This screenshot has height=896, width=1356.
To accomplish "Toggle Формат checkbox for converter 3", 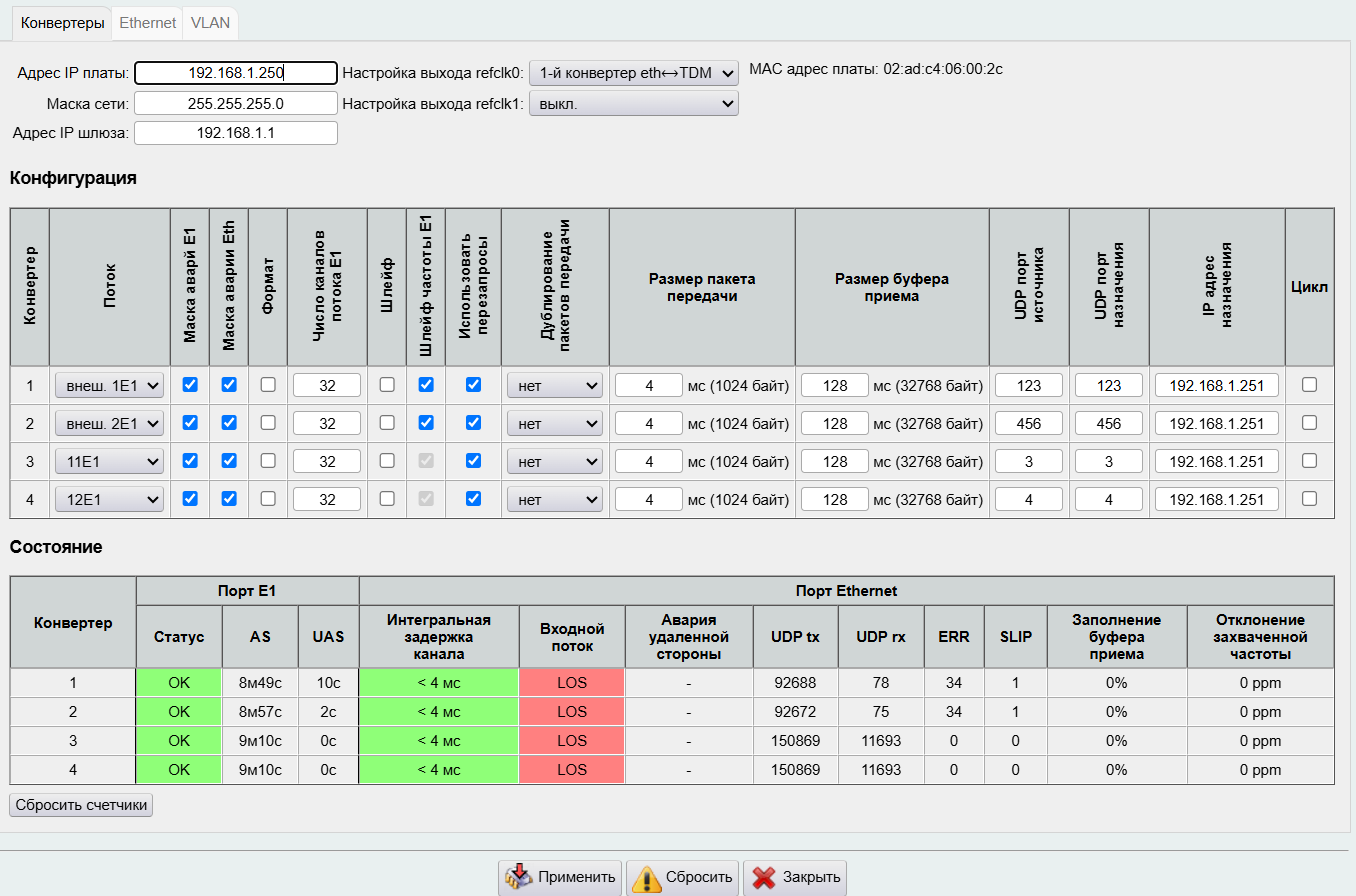I will [268, 460].
